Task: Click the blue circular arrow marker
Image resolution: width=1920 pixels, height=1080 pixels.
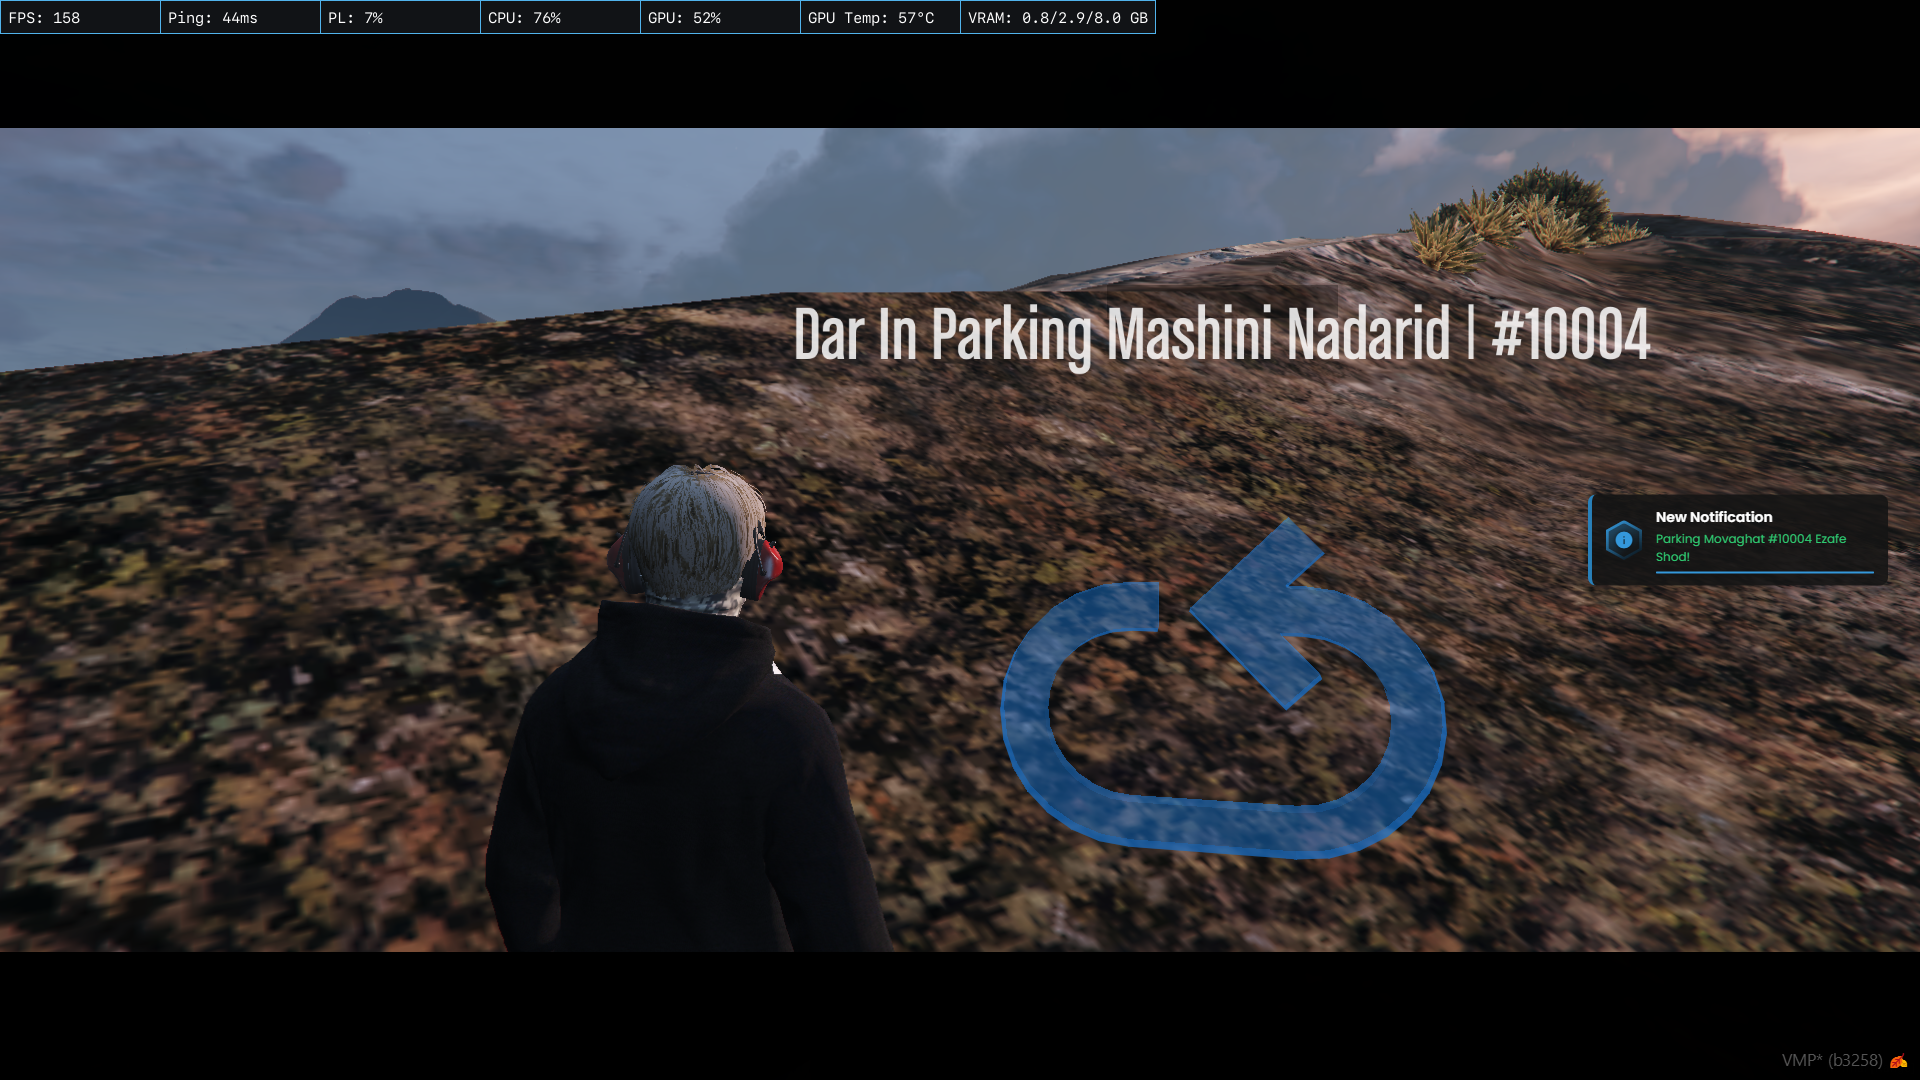Action: click(x=1223, y=689)
